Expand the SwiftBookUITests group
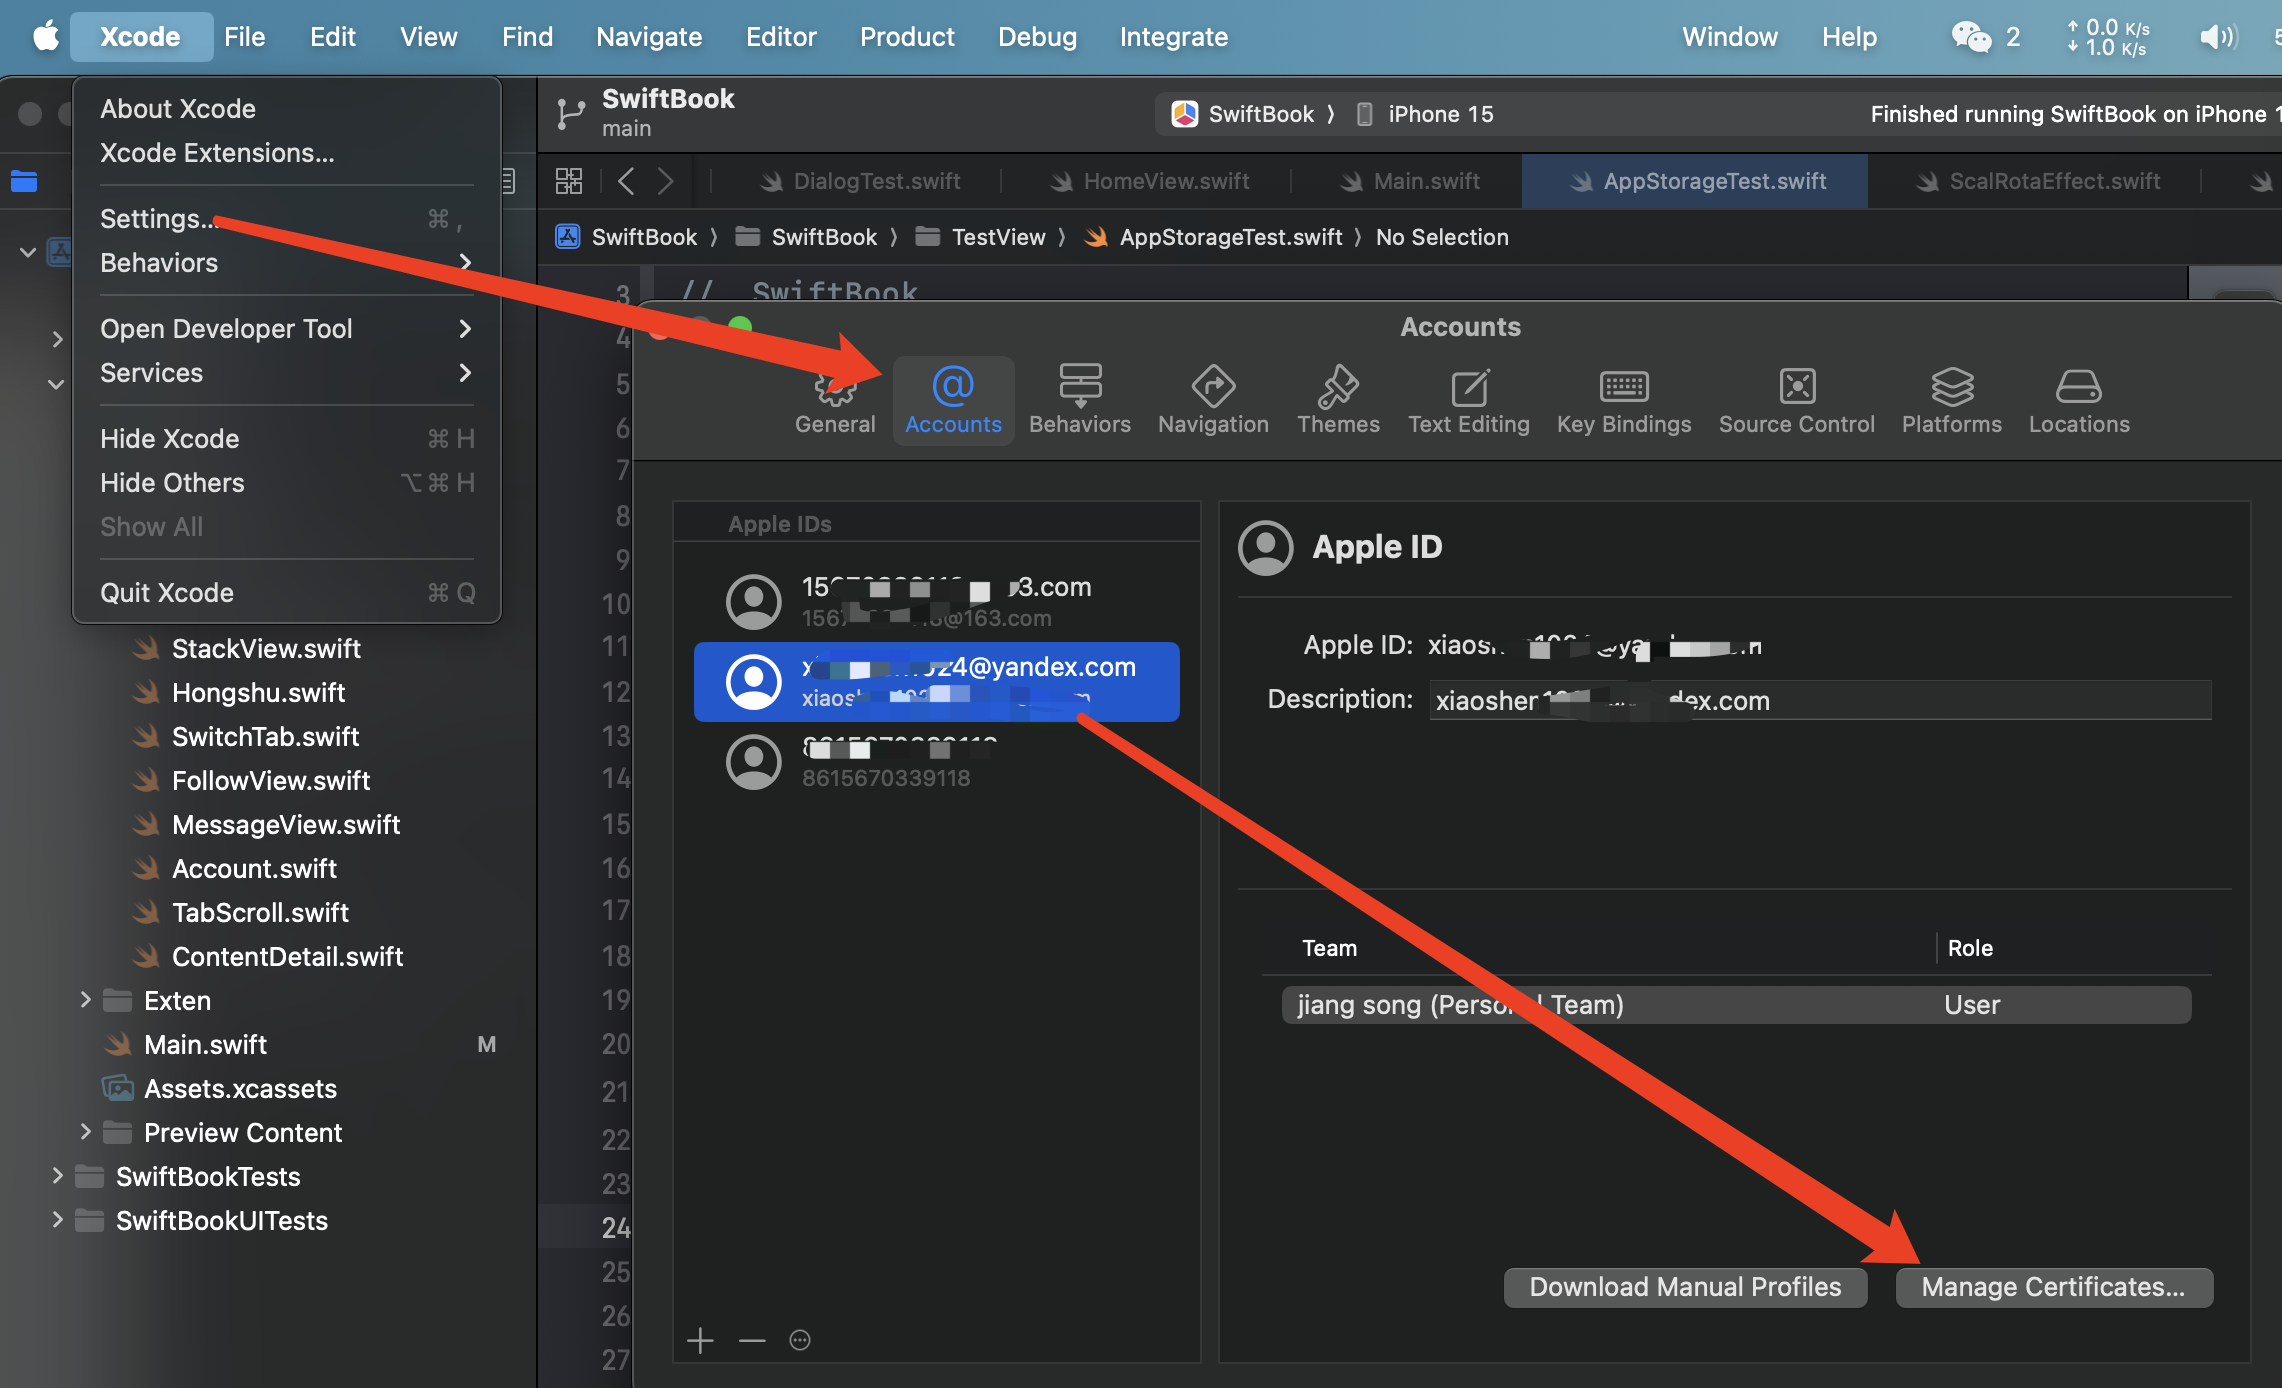2282x1388 pixels. pyautogui.click(x=57, y=1220)
